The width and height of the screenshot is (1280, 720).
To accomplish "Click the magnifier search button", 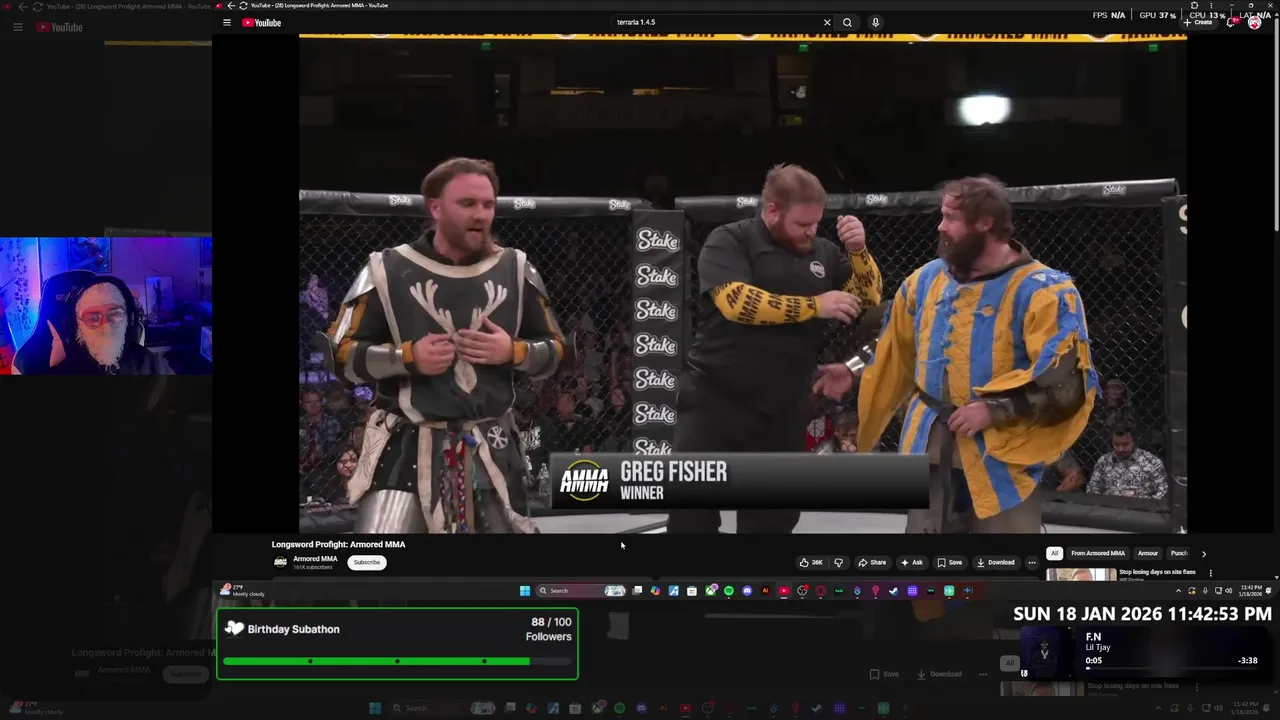I will (847, 22).
